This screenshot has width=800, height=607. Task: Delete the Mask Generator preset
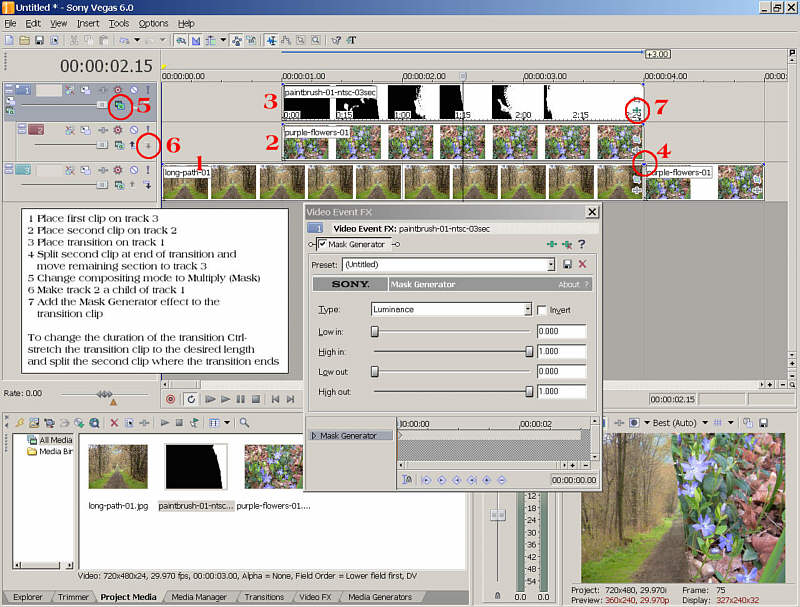coord(582,264)
